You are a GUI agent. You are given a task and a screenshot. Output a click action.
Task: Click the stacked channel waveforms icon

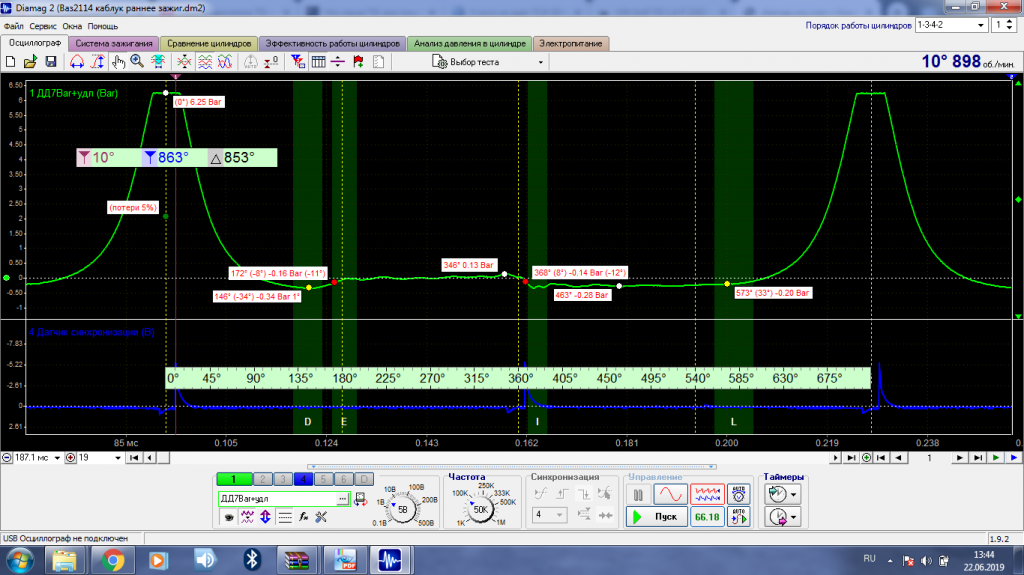205,62
